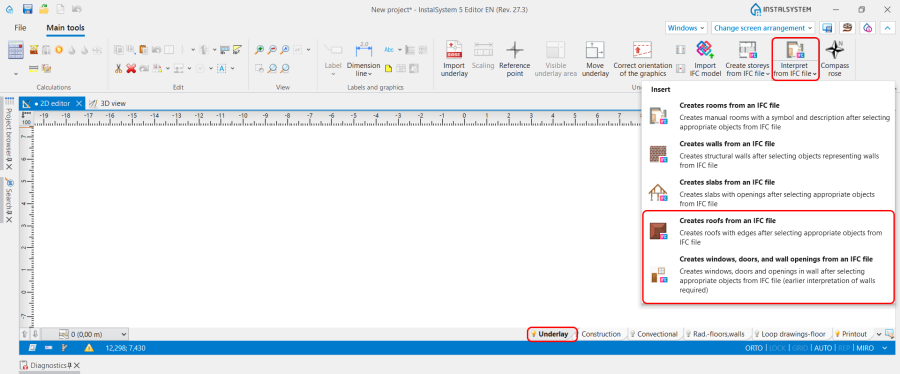This screenshot has width=900, height=374.
Task: Switch to the 3D view tab
Action: click(x=108, y=103)
